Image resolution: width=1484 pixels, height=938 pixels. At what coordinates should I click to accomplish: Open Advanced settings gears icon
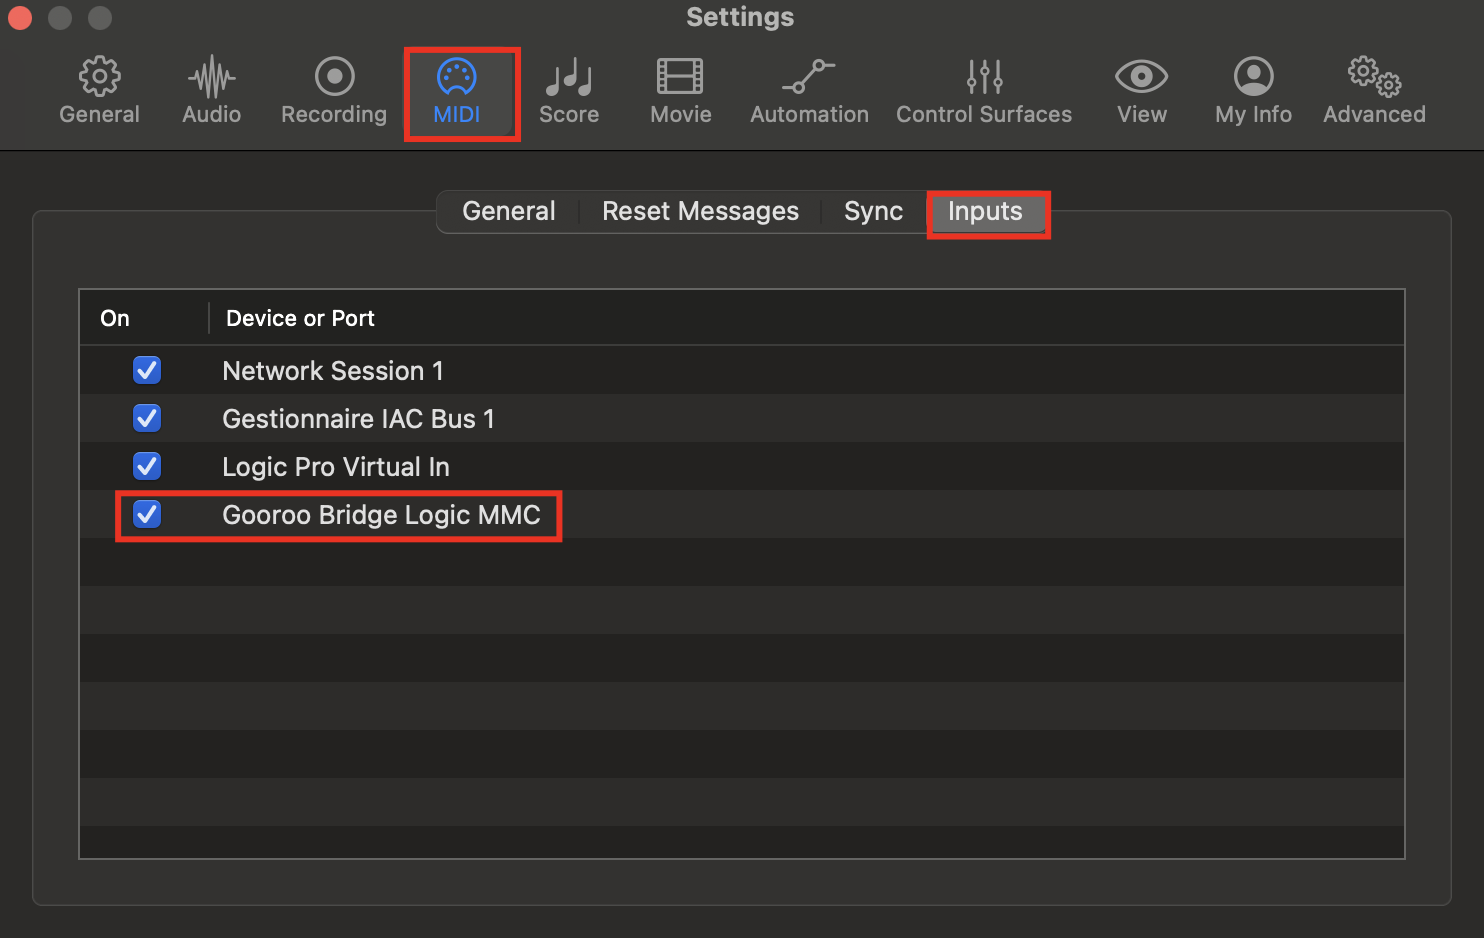(1374, 76)
